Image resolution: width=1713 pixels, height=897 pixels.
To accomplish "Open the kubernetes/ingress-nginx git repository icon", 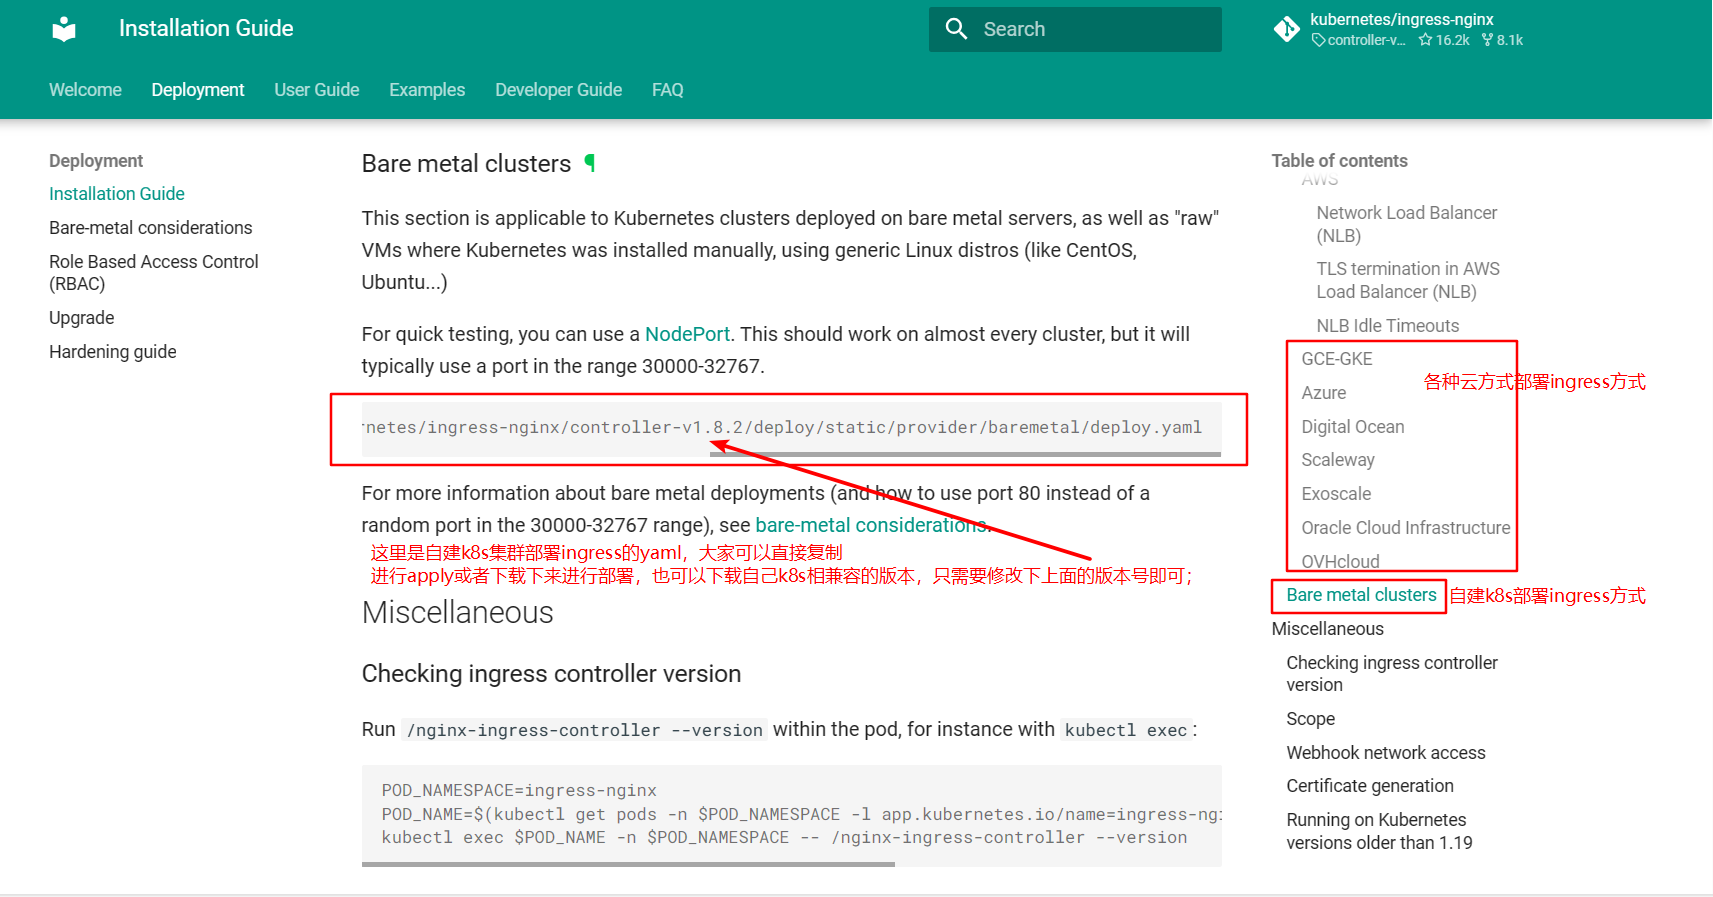I will (1286, 29).
